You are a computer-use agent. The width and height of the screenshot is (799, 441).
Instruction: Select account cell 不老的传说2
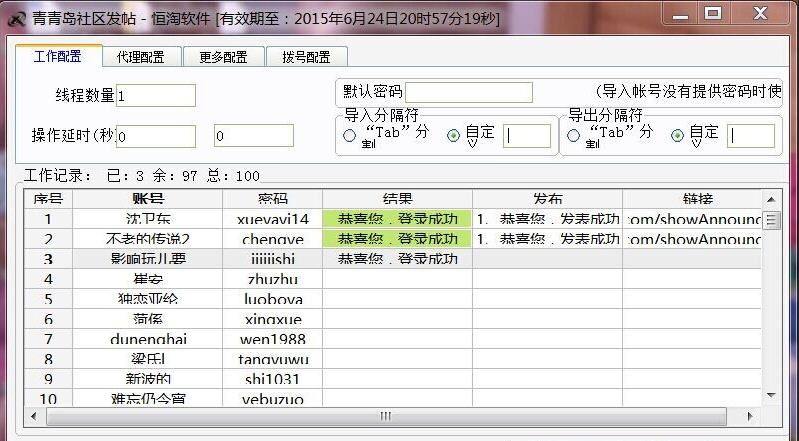tap(148, 239)
